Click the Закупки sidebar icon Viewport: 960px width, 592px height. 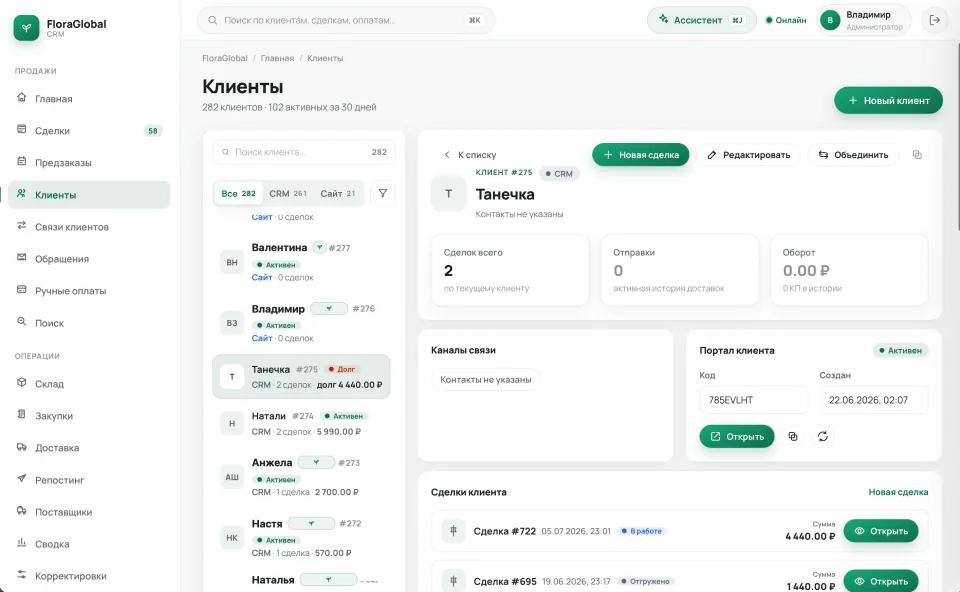21,414
